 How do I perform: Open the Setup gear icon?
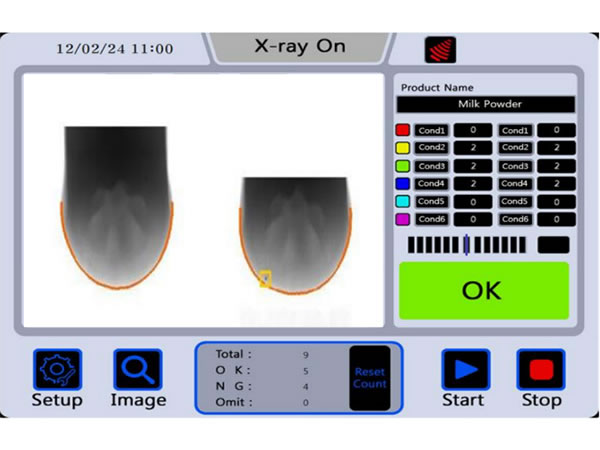[57, 369]
